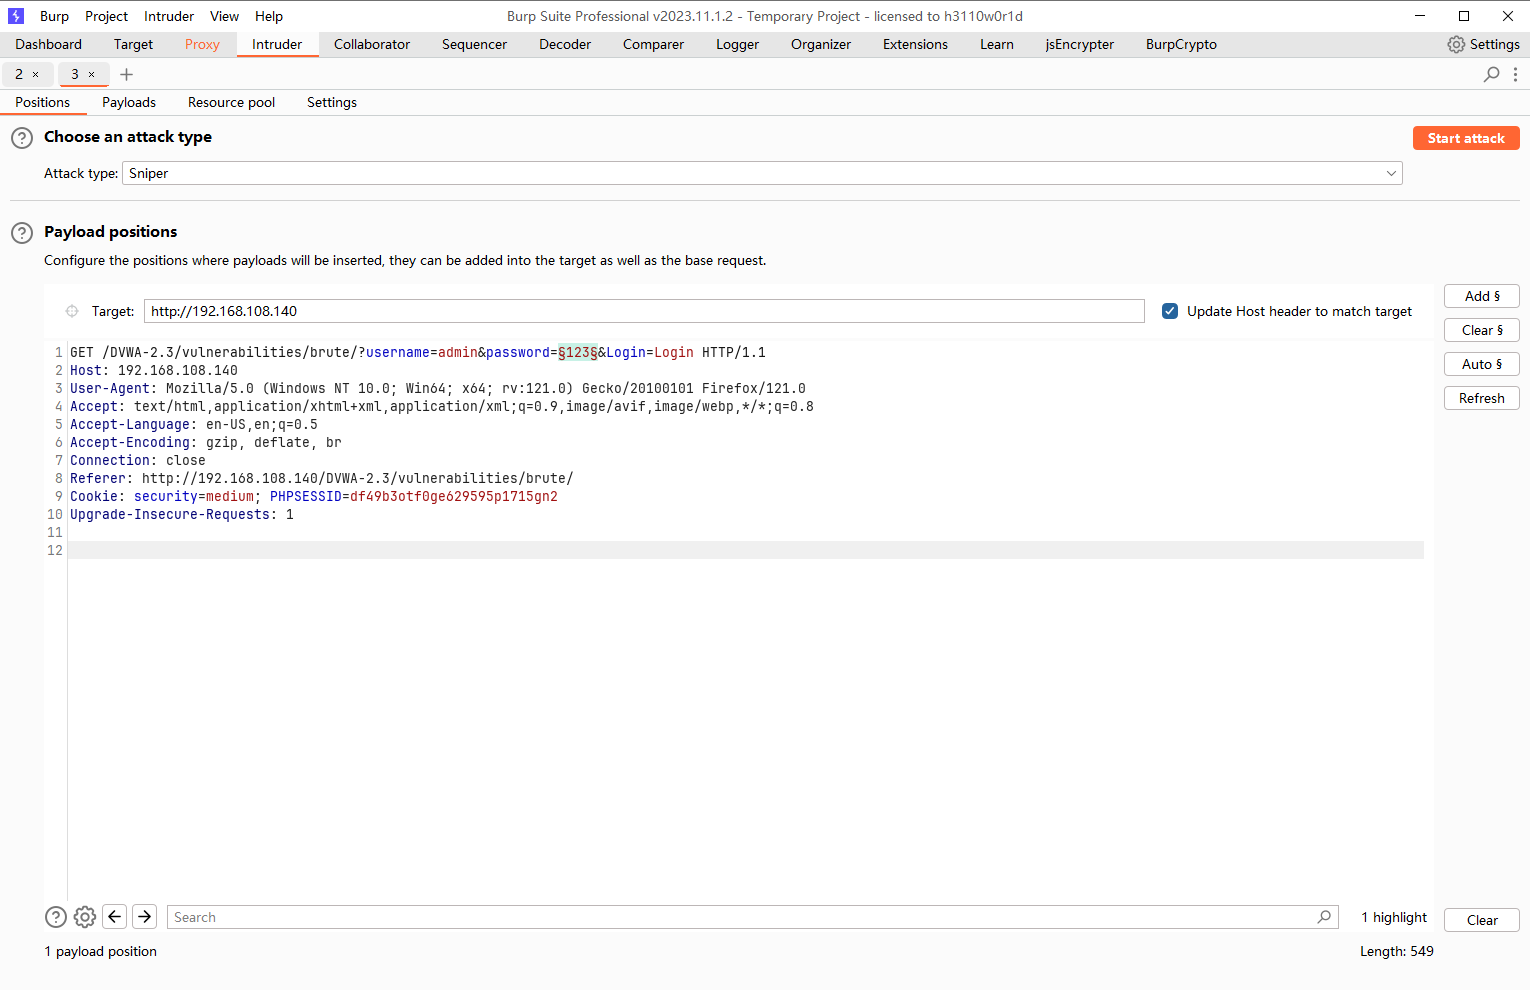Click the Referer header line

pos(321,478)
